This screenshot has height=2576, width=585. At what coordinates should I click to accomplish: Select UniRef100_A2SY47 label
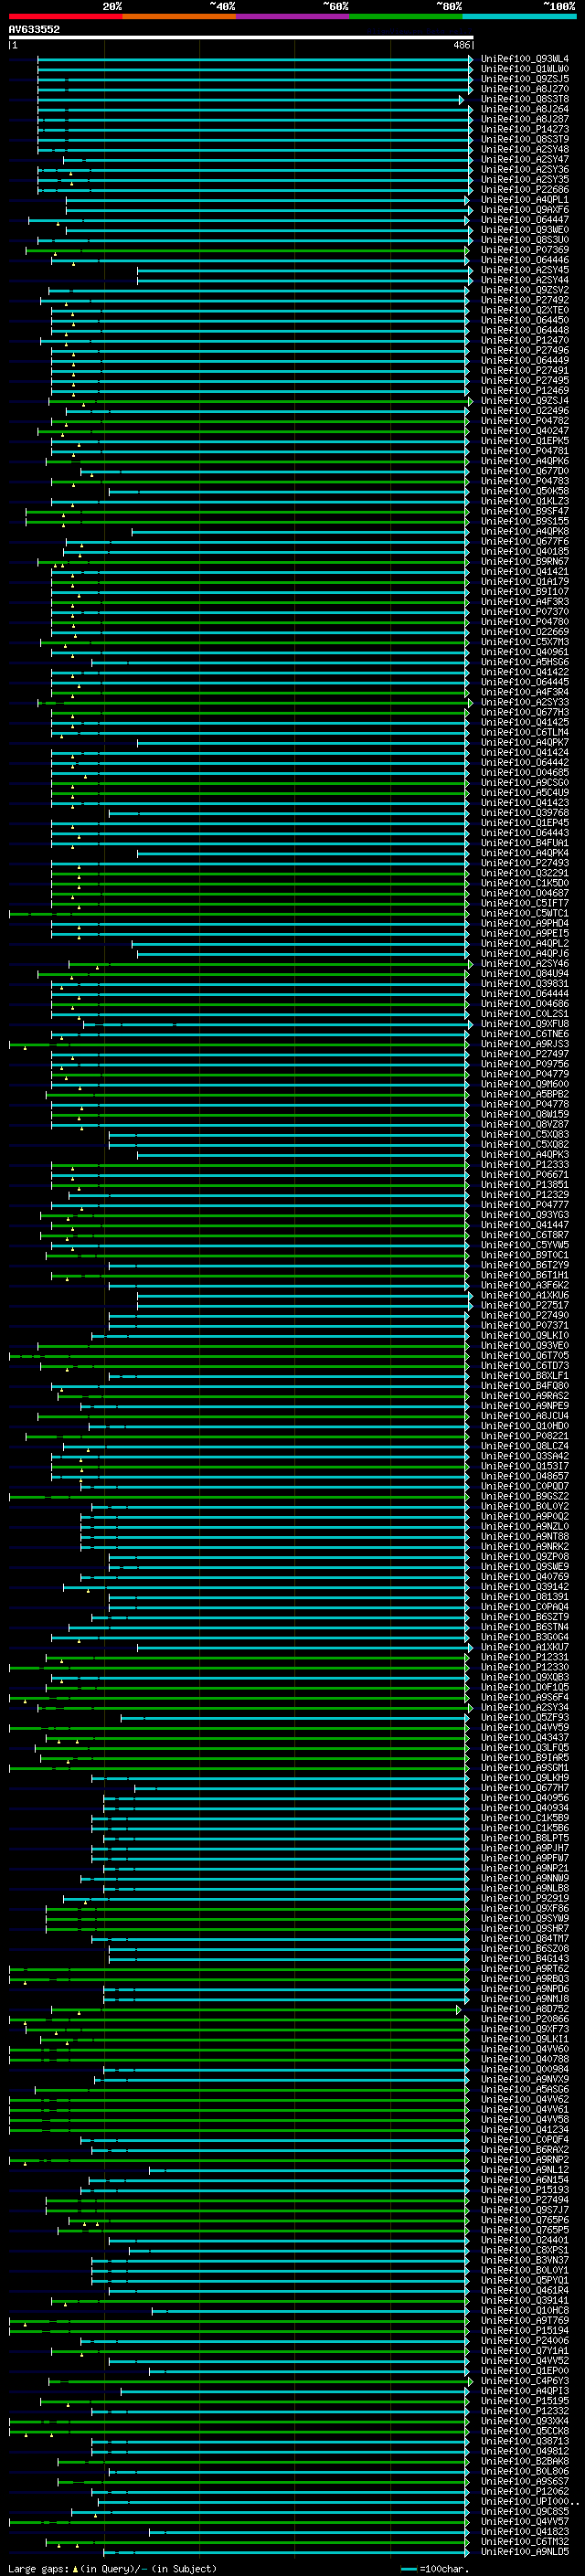pyautogui.click(x=524, y=159)
